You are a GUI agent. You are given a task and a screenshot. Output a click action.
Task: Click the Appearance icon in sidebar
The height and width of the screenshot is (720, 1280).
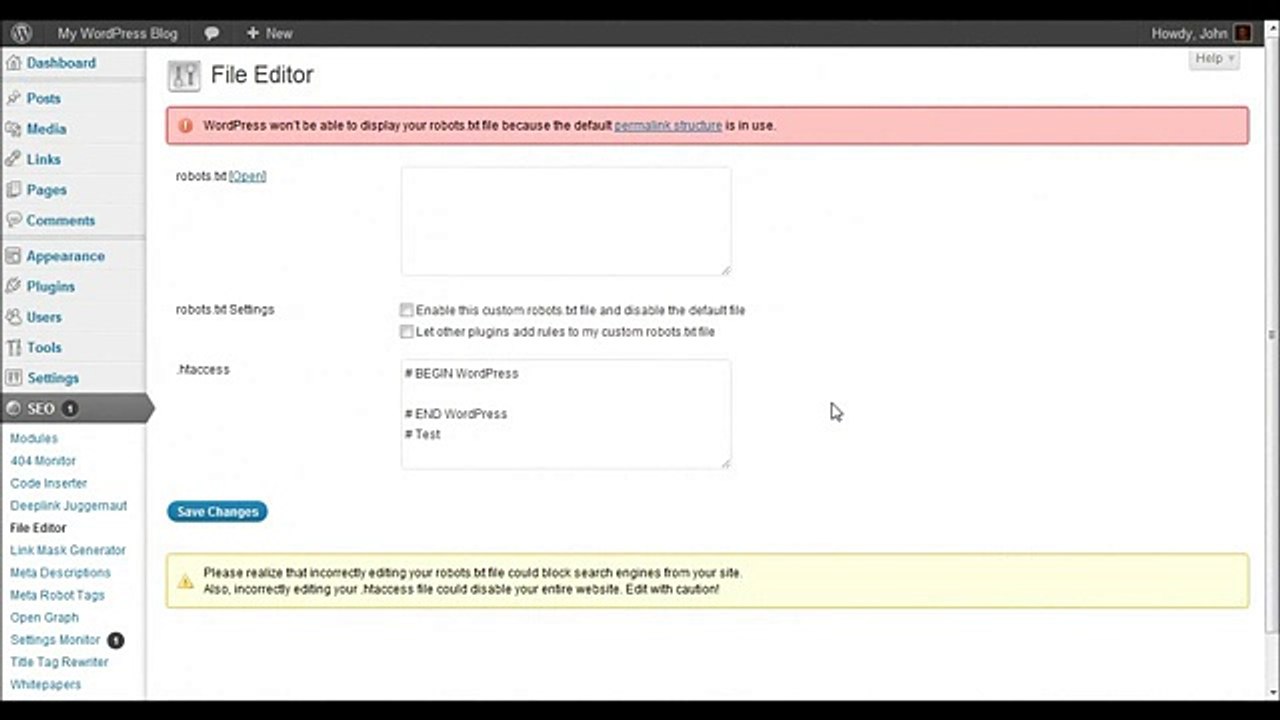click(13, 256)
